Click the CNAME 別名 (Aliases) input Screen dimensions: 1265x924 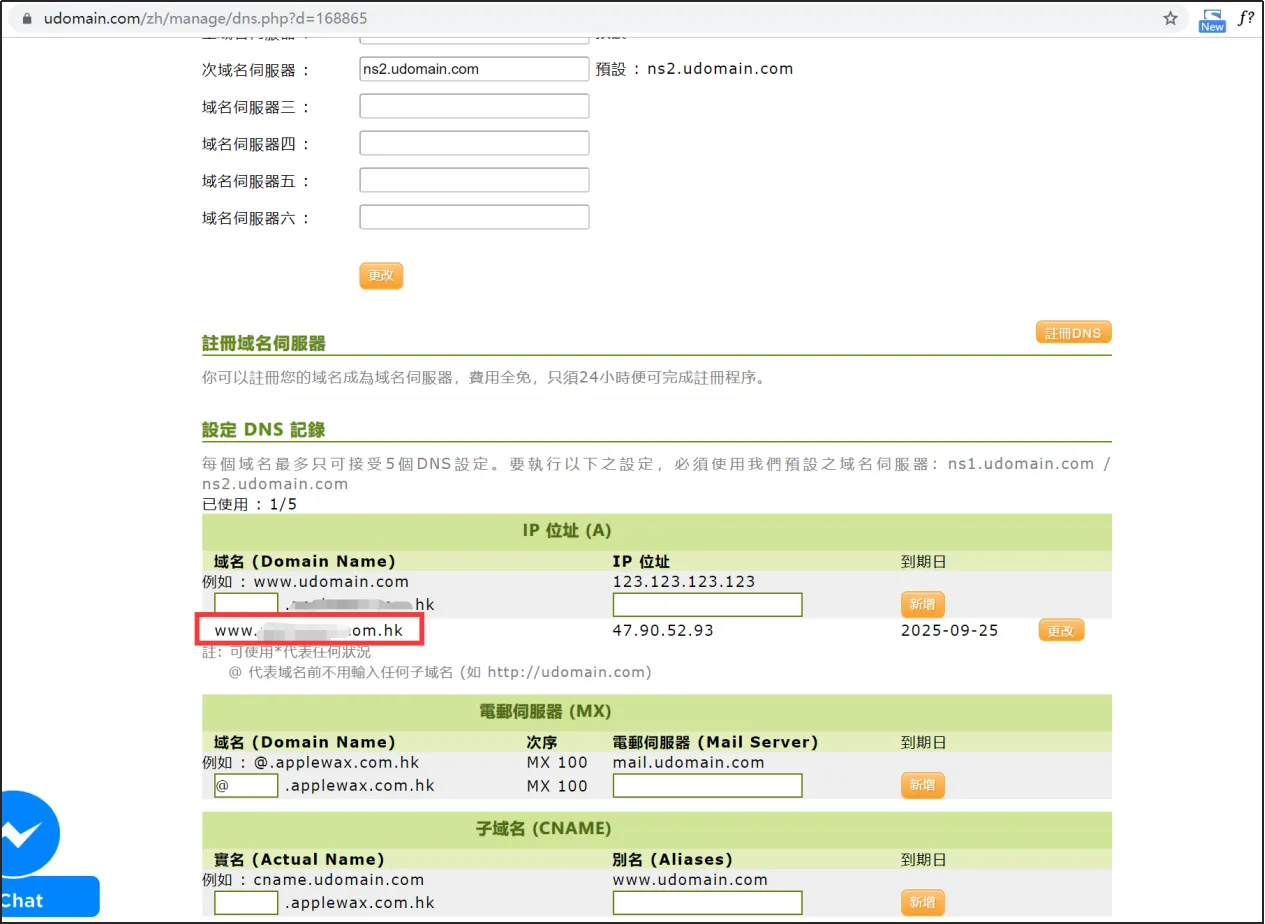[x=707, y=902]
